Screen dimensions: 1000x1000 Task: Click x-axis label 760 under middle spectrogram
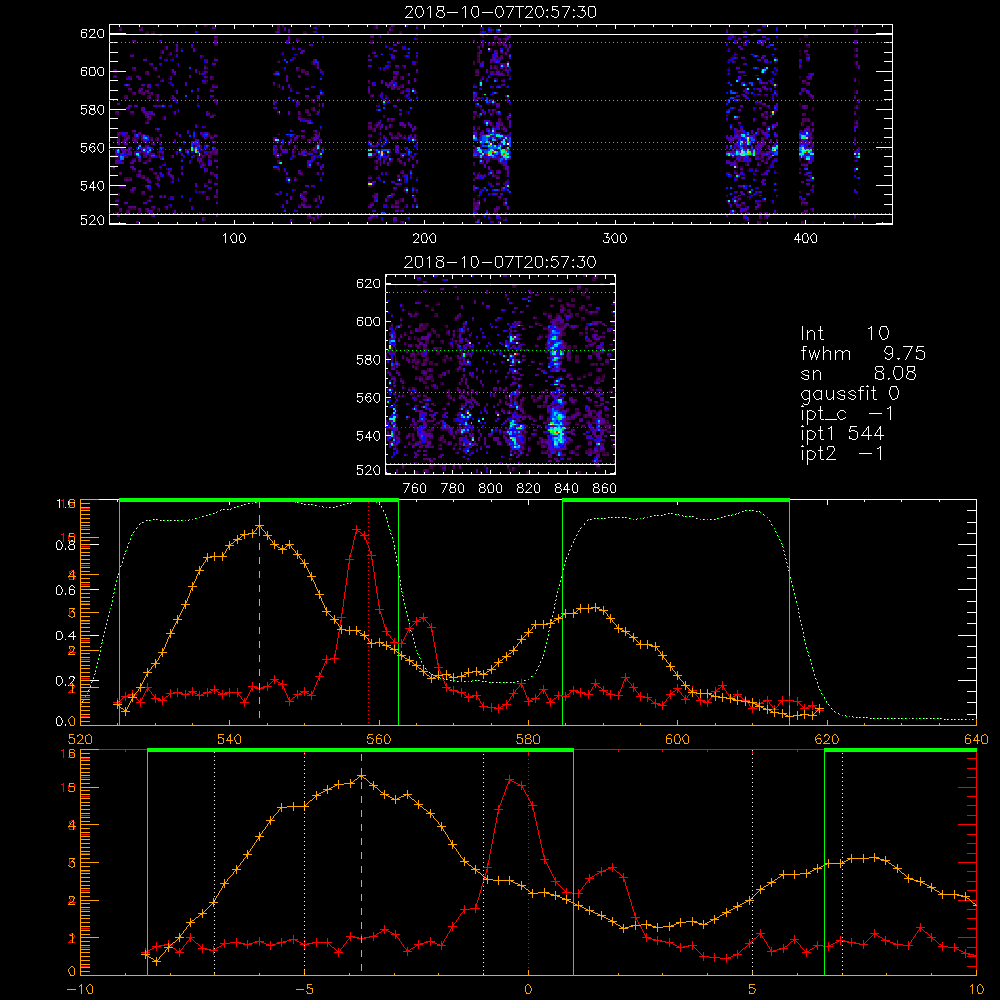coord(415,489)
